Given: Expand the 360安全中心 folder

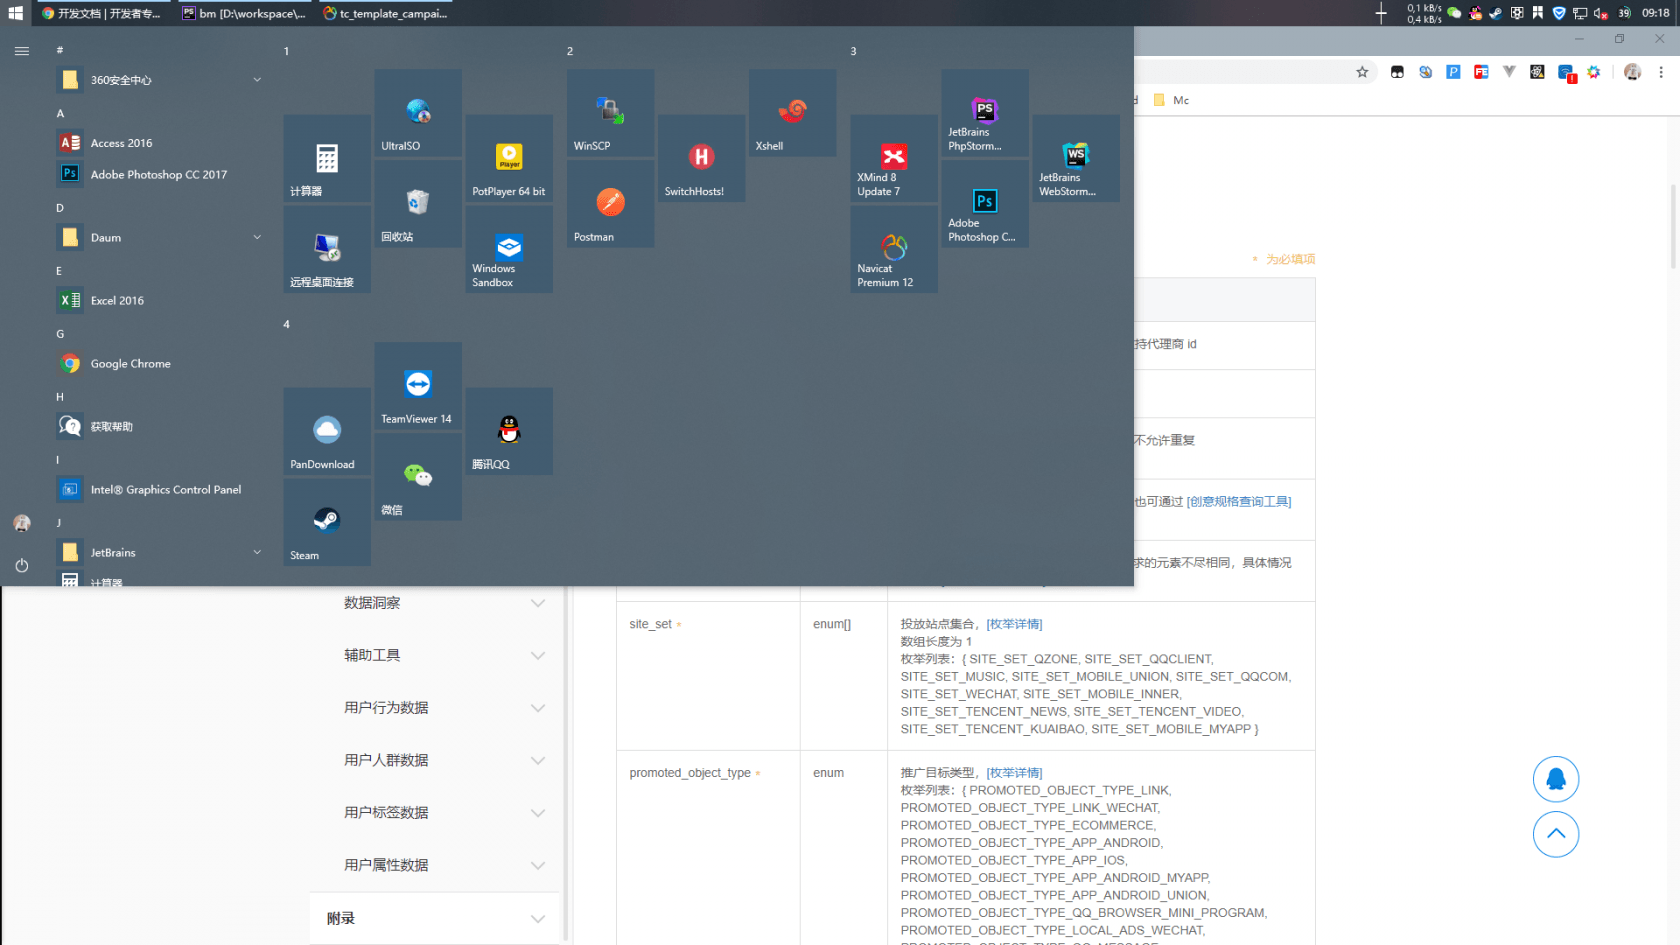Looking at the screenshot, I should [x=160, y=80].
